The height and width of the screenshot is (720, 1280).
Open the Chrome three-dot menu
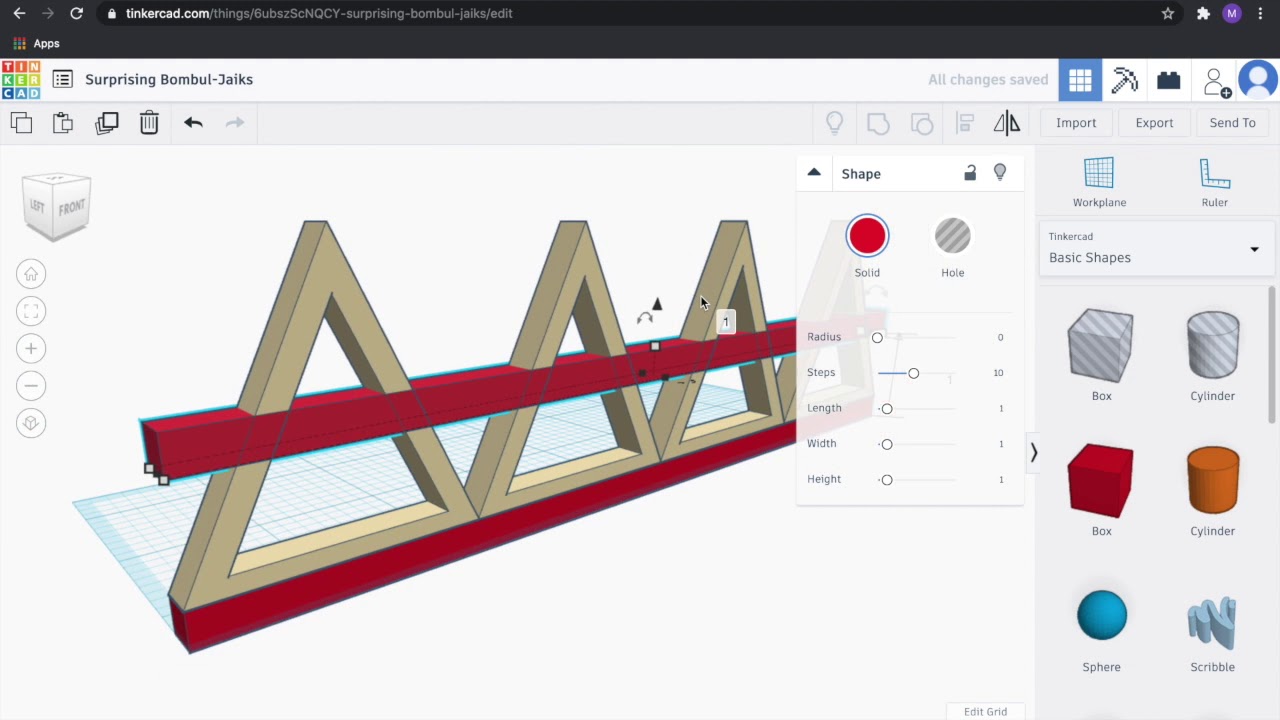(1260, 14)
